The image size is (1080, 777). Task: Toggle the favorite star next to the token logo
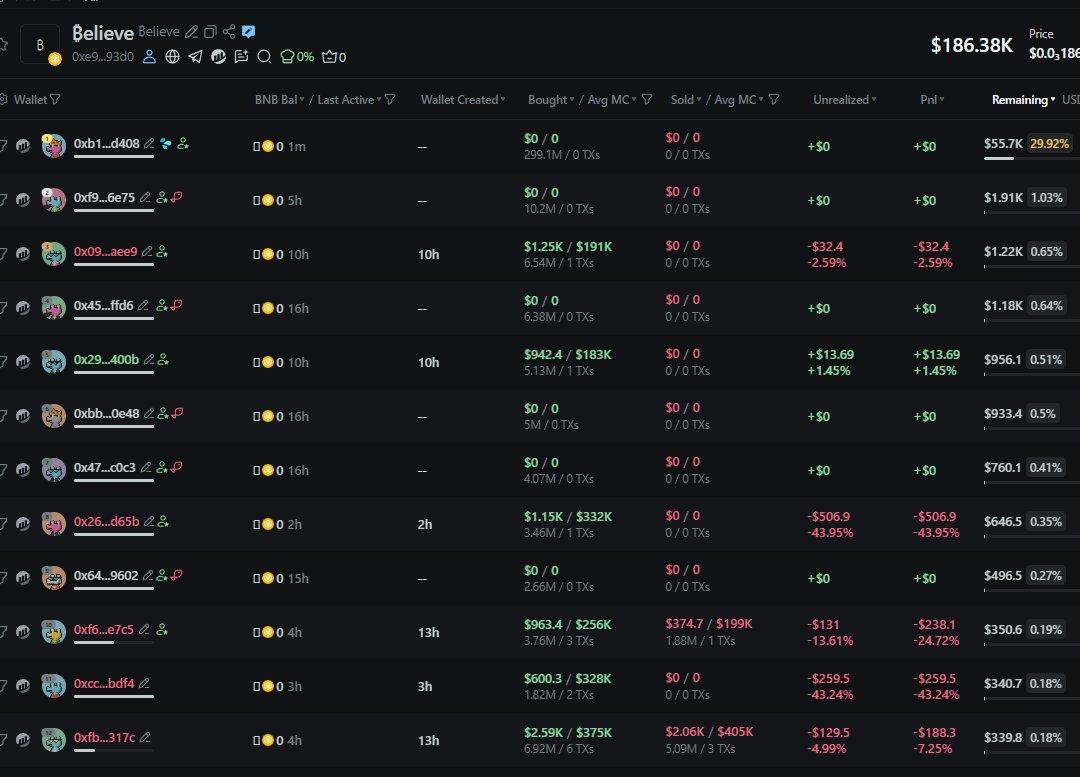(x=3, y=44)
